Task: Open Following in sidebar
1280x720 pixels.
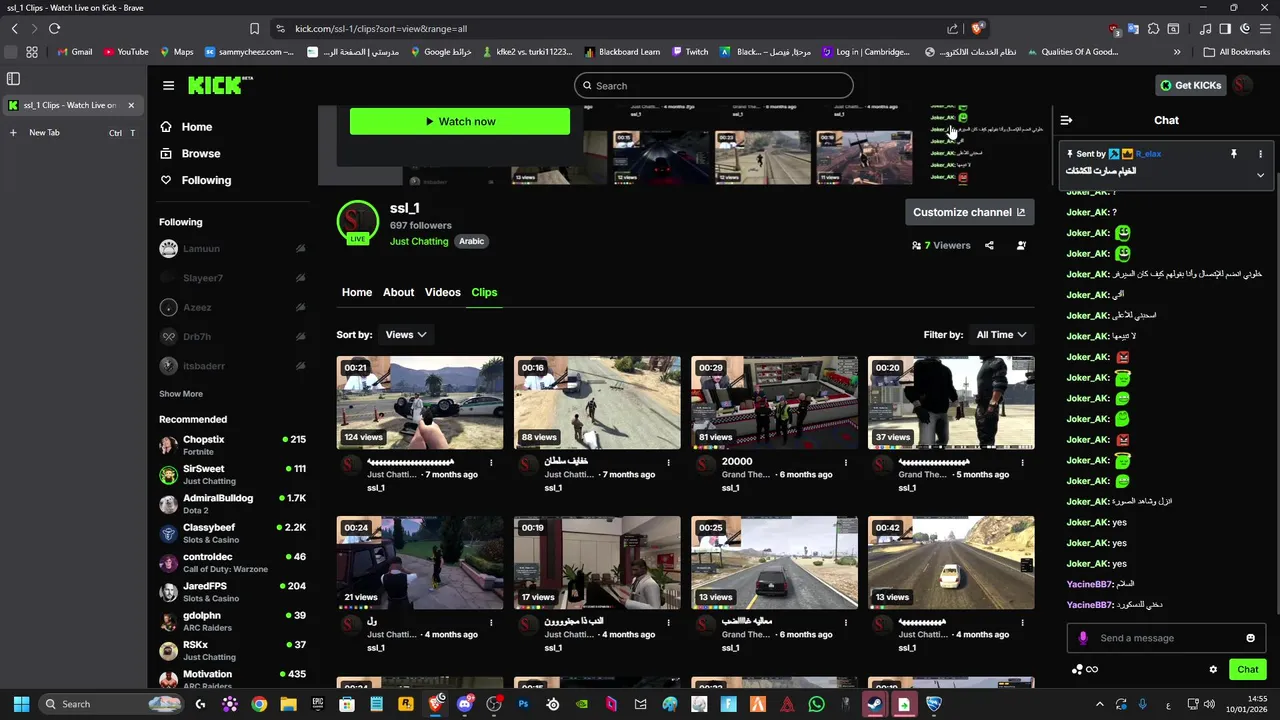Action: [195, 180]
